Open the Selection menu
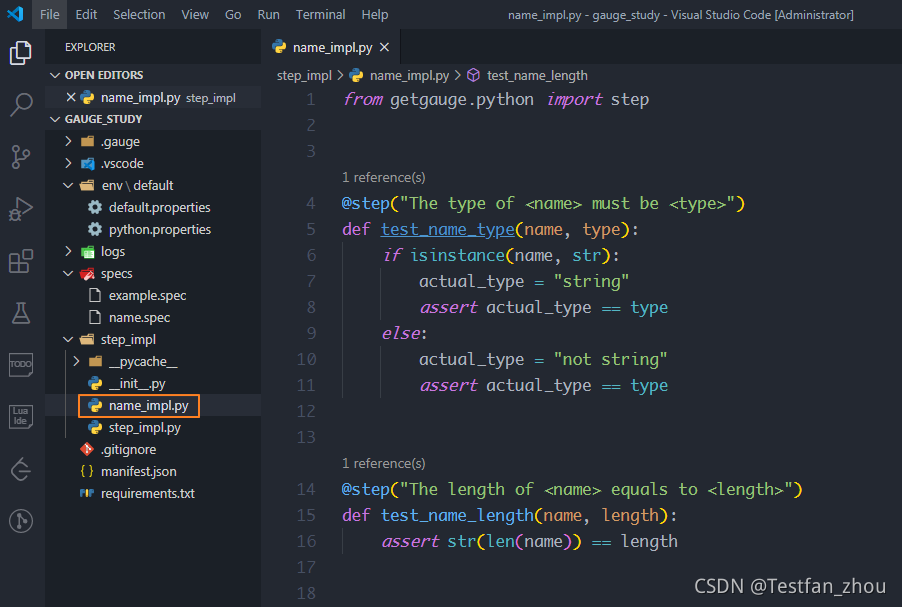The image size is (902, 607). [139, 14]
